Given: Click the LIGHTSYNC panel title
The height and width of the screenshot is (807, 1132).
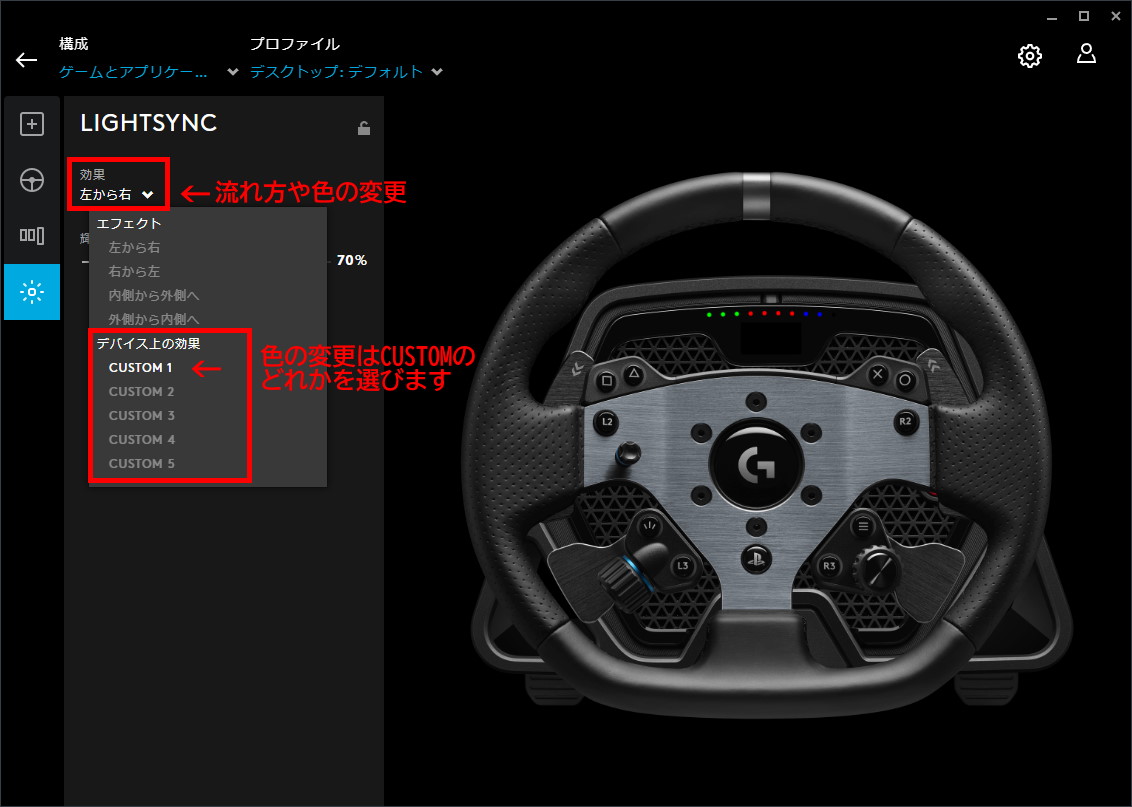Looking at the screenshot, I should pyautogui.click(x=149, y=123).
